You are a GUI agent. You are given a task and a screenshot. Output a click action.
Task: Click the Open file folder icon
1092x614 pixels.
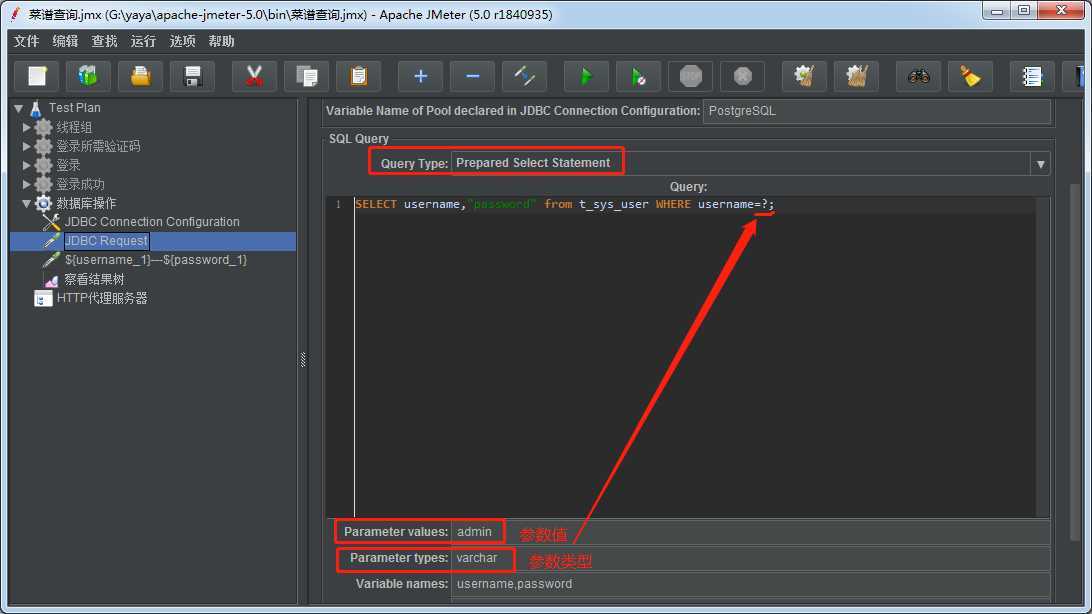(x=140, y=76)
